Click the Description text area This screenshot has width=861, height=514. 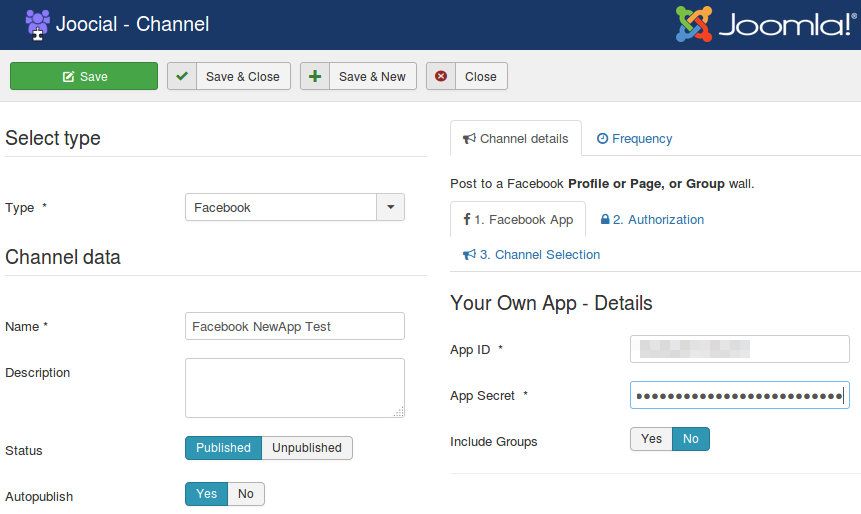(295, 388)
